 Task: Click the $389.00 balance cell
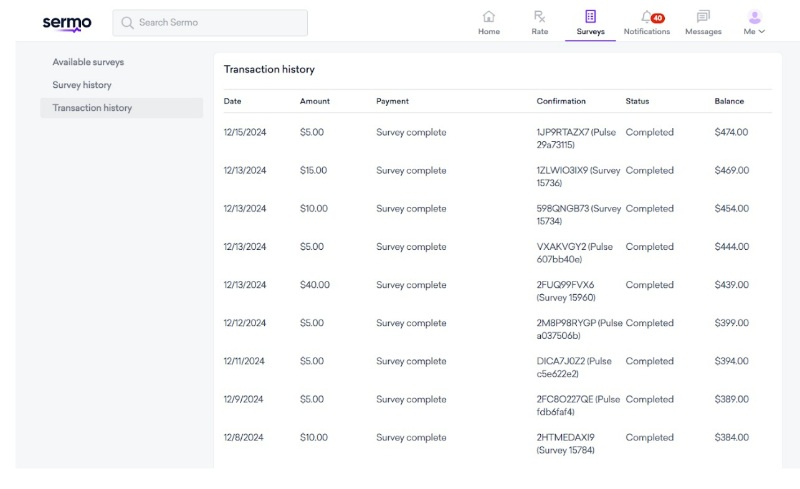coord(732,399)
